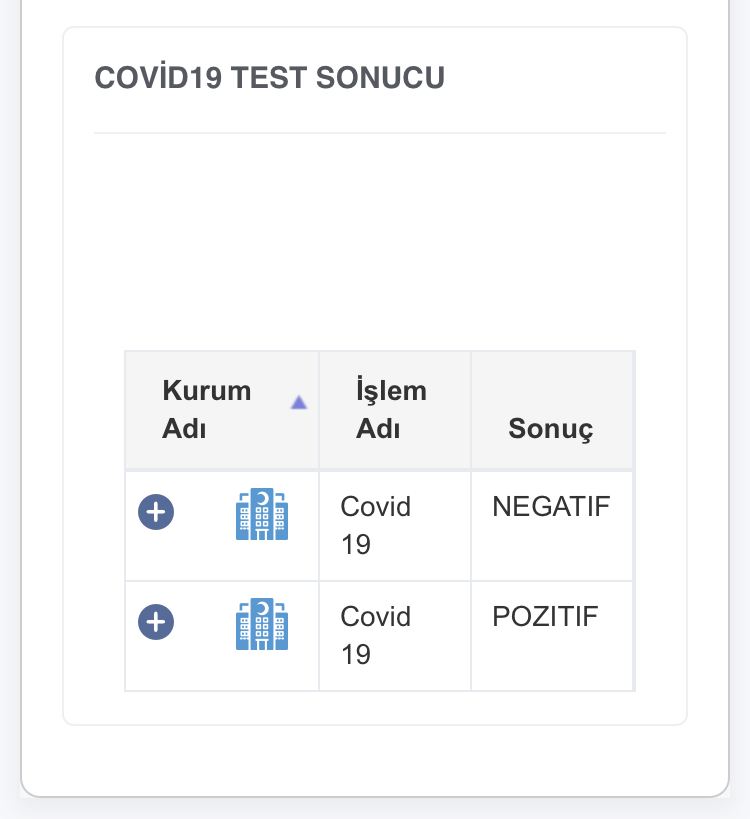
Task: Click the İşlem Adı column header
Action: tap(395, 410)
